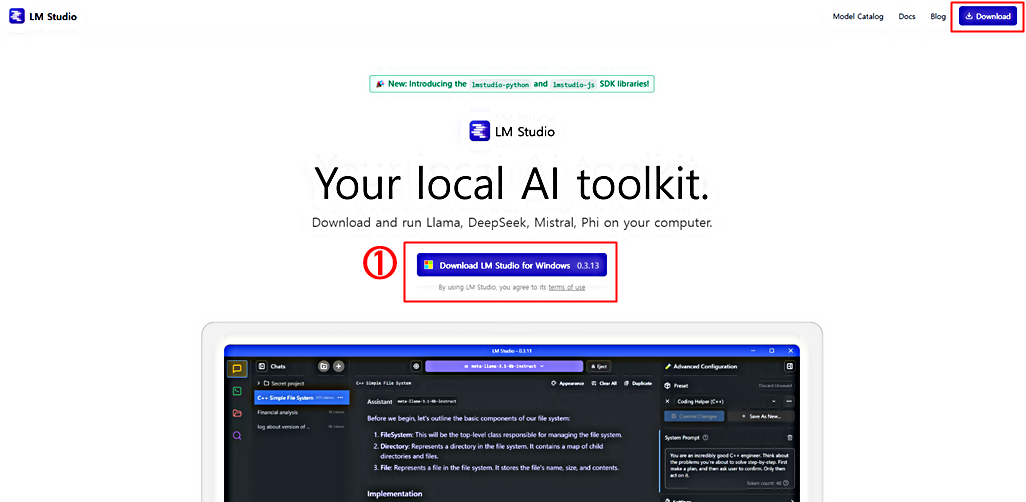Screen dimensions: 1026x502
Task: Open the Model Catalog page
Action: [858, 16]
